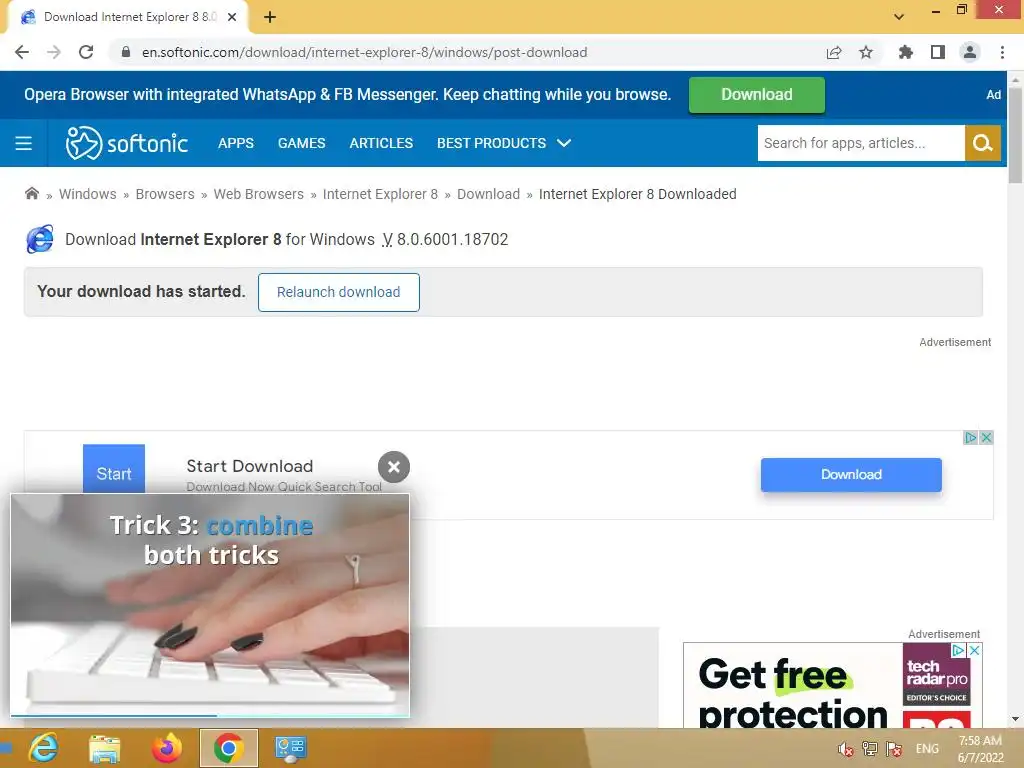Open the taskbar clock showing 7:58 AM
This screenshot has height=768, width=1024.
980,749
